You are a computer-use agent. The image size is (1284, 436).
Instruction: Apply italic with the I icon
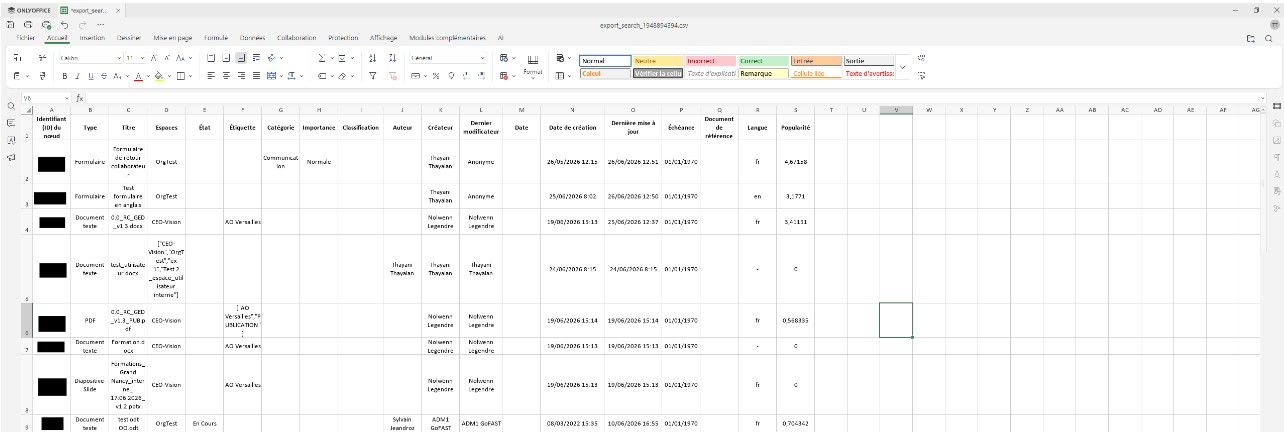click(x=76, y=75)
